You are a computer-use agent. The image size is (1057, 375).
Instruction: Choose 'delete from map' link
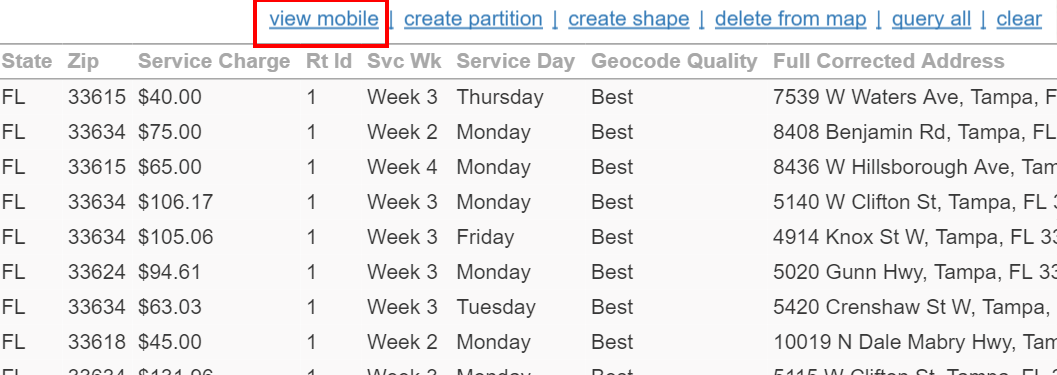pyautogui.click(x=790, y=19)
